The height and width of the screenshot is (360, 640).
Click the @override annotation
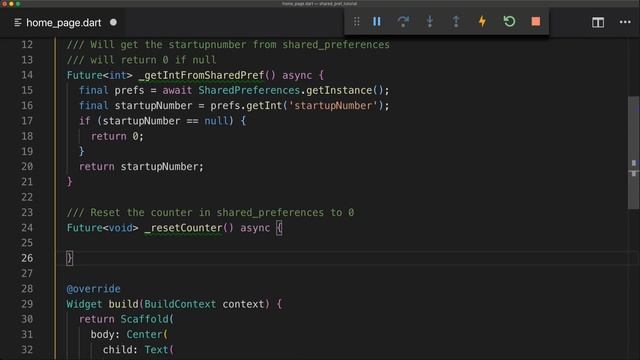coord(93,289)
